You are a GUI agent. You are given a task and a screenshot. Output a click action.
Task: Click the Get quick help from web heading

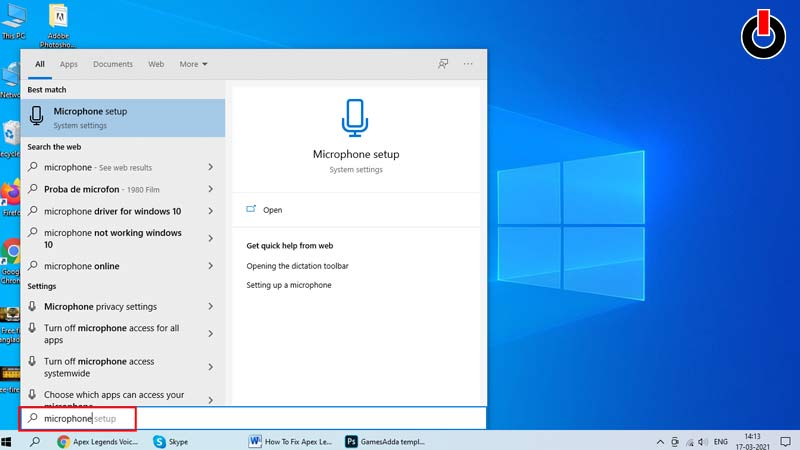point(290,245)
